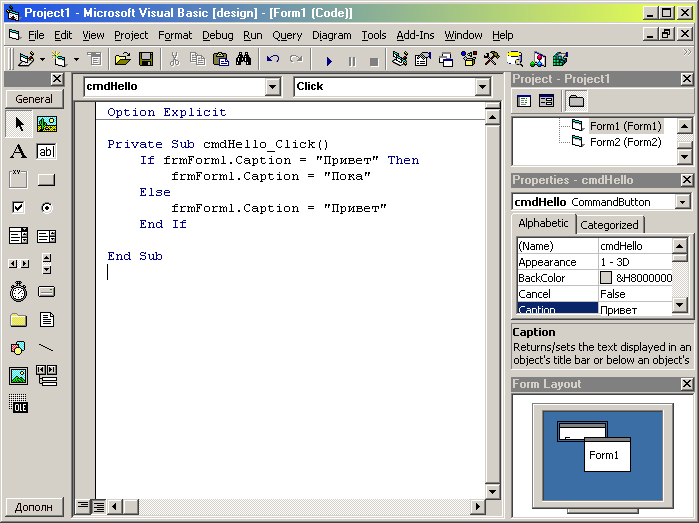Select the horizontal scrollbar control tool
The height and width of the screenshot is (523, 699).
(19, 264)
